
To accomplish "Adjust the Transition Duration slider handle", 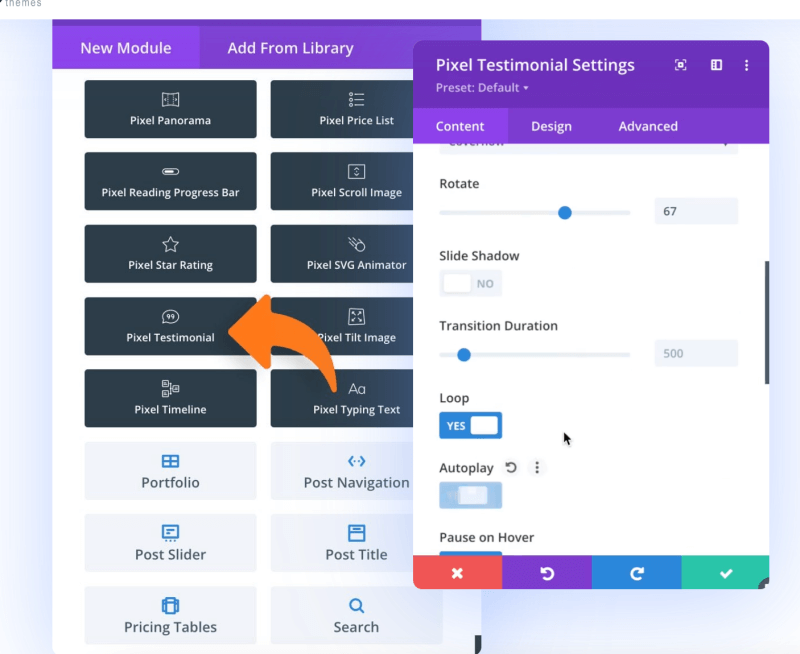I will point(464,355).
